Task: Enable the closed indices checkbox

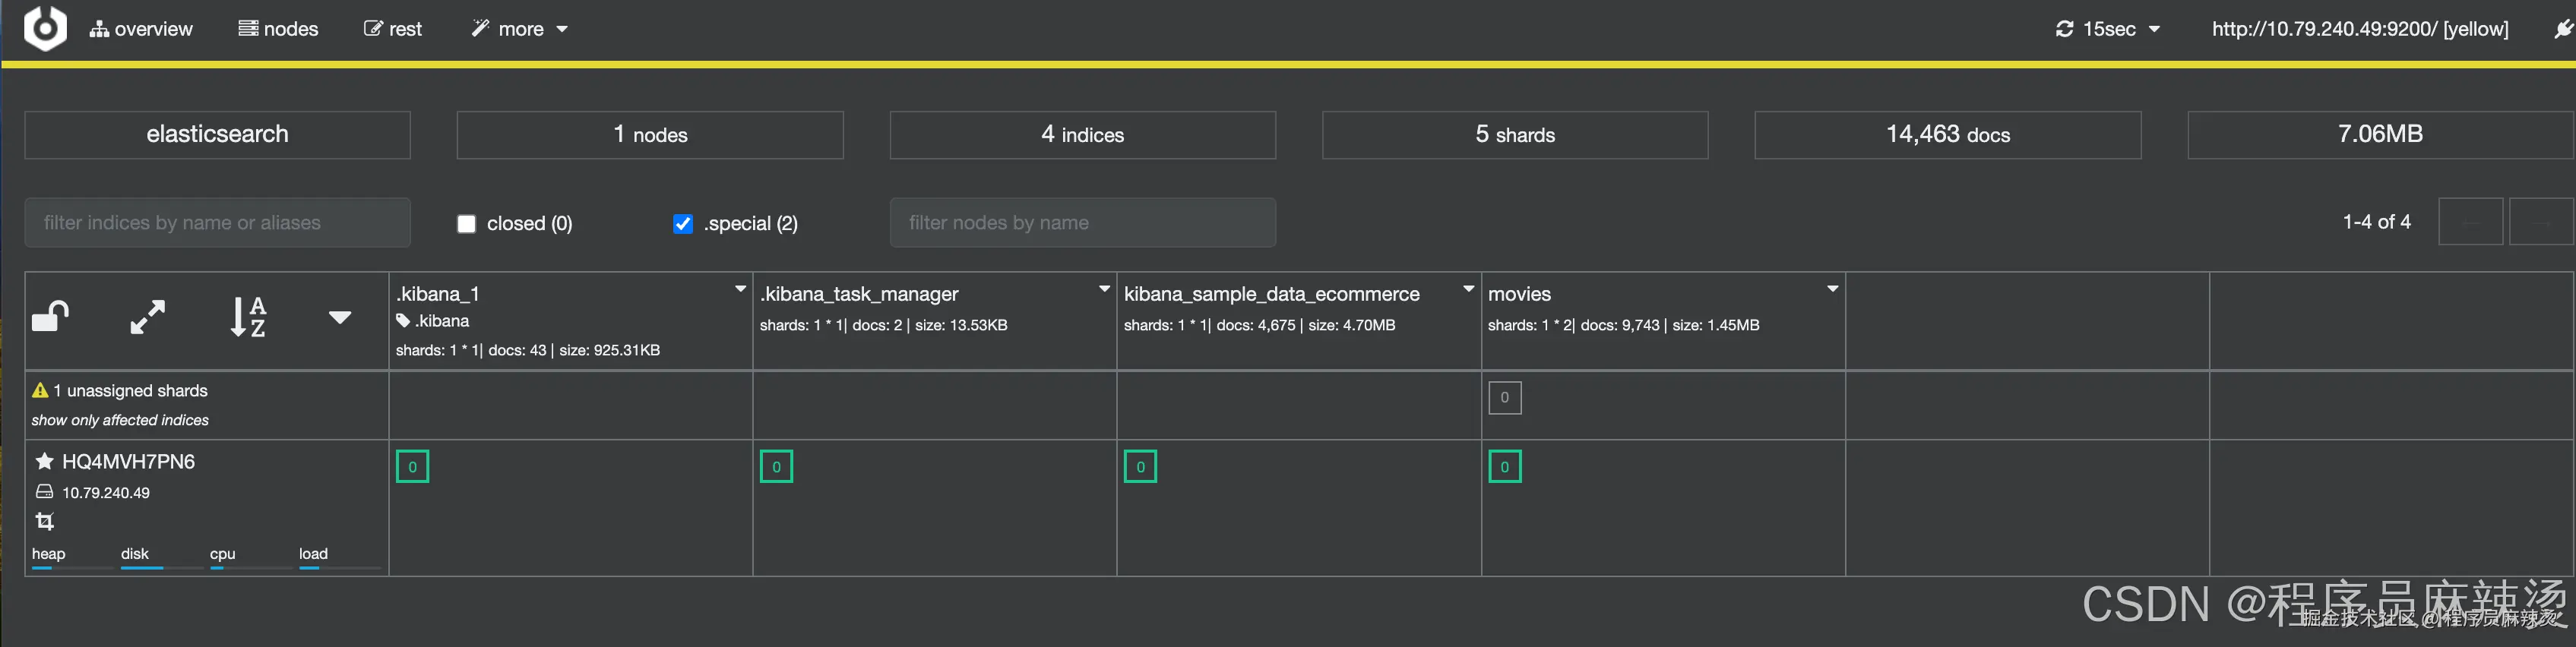Action: (x=466, y=224)
